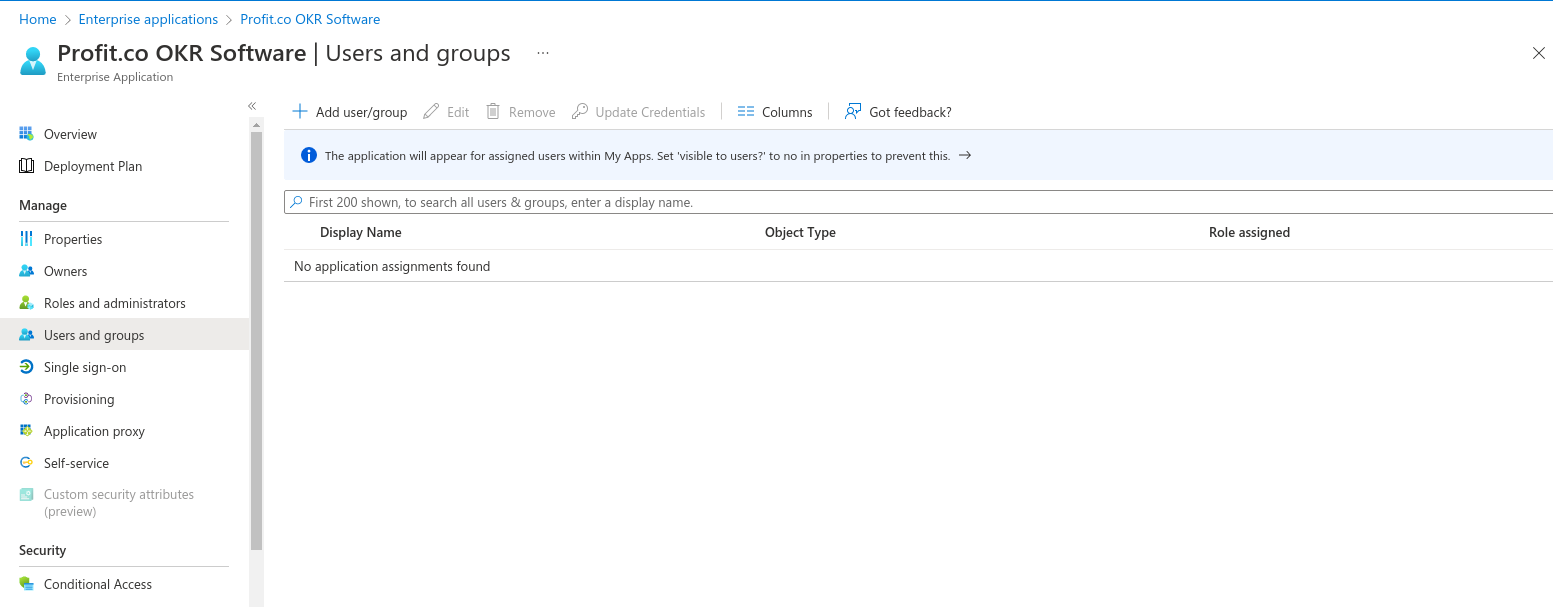
Task: Close the Users and groups blade
Action: pos(1539,53)
